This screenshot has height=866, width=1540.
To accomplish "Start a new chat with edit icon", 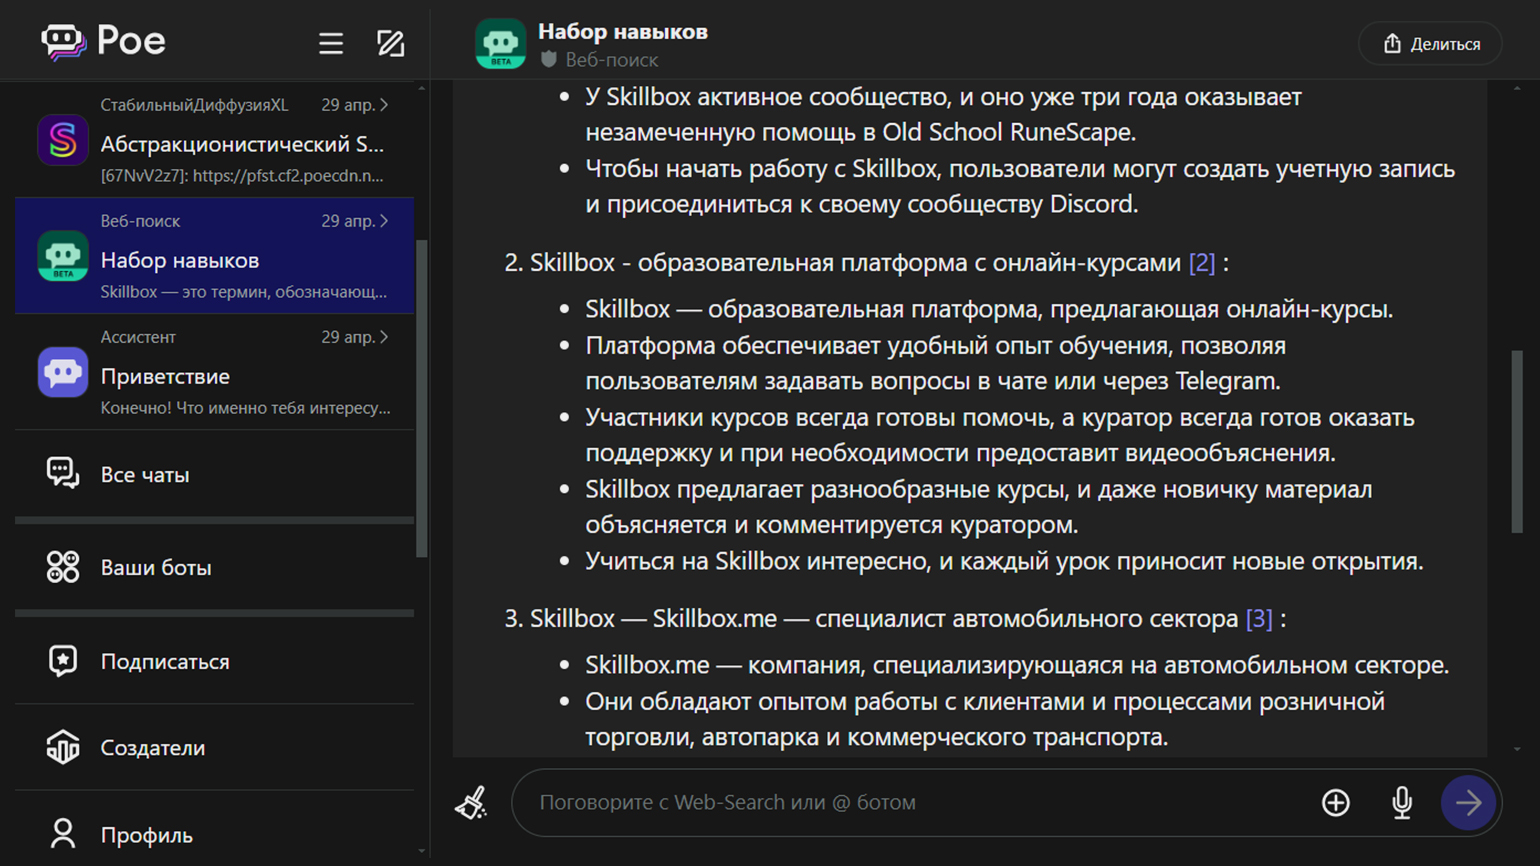I will (390, 43).
